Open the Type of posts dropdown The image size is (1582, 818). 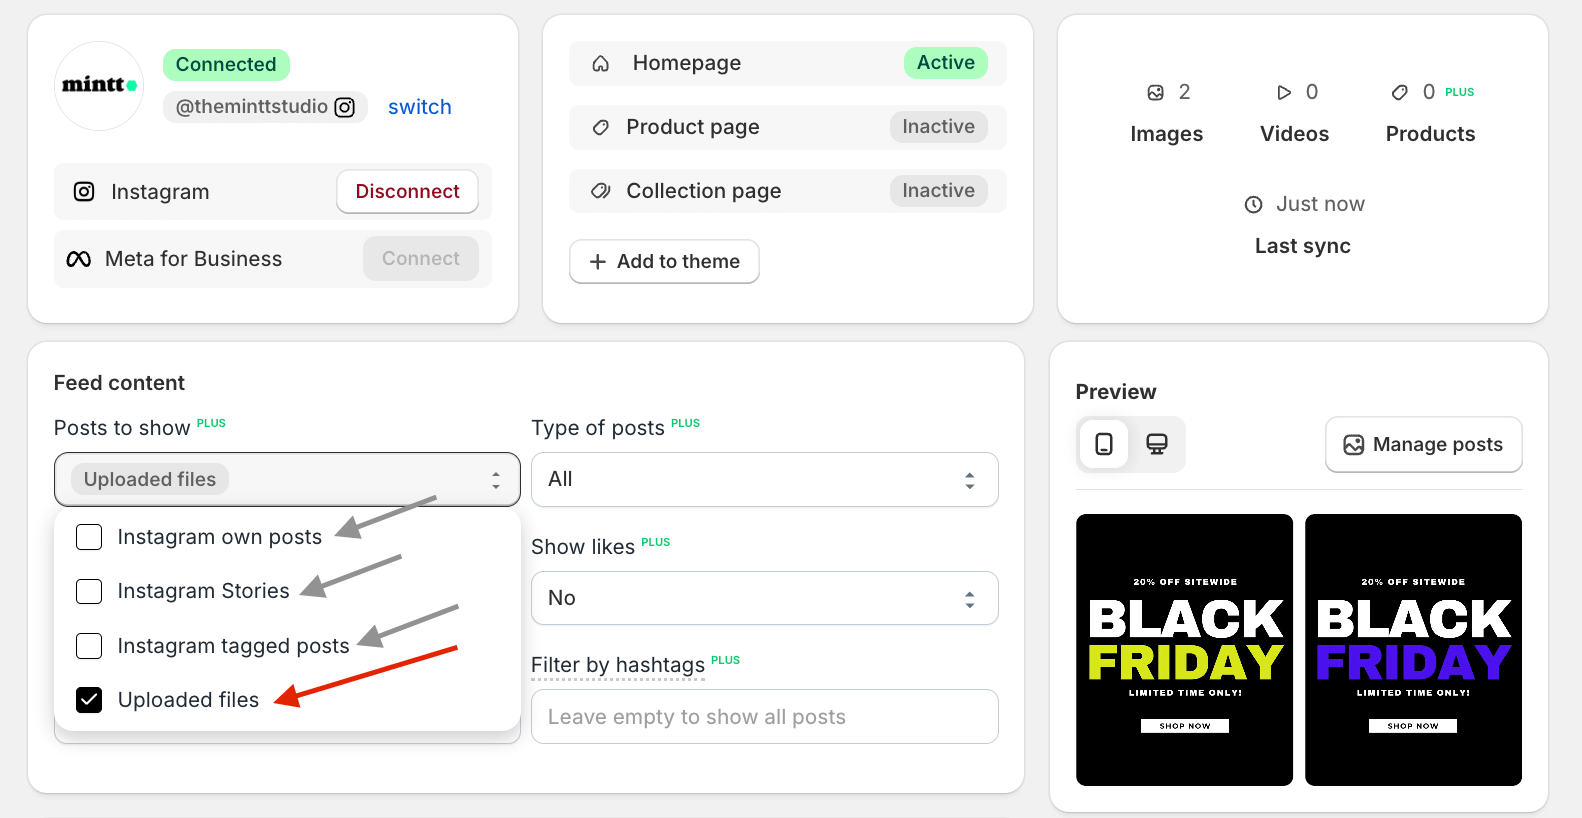pyautogui.click(x=764, y=480)
